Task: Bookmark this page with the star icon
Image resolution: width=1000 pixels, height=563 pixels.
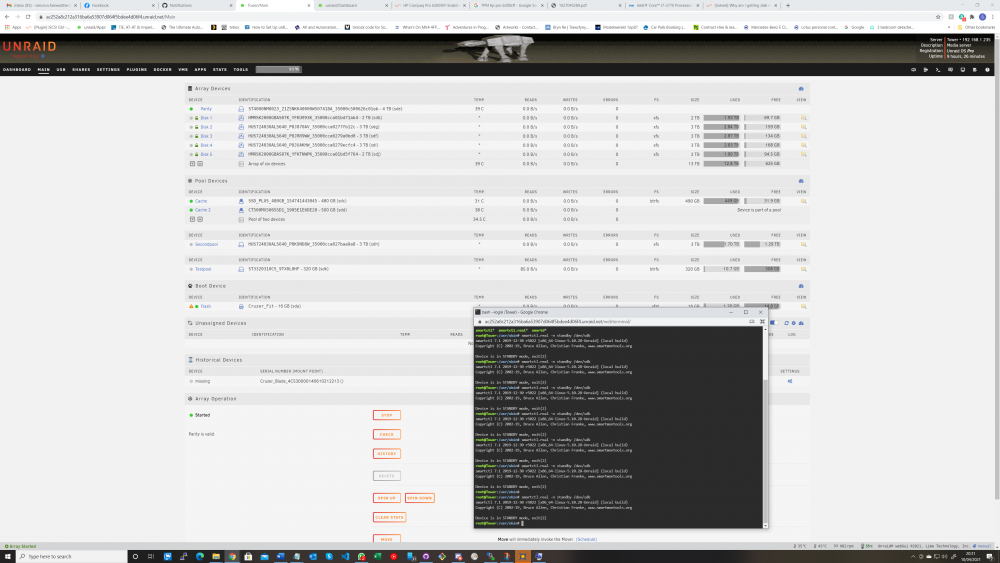Action: (x=938, y=17)
